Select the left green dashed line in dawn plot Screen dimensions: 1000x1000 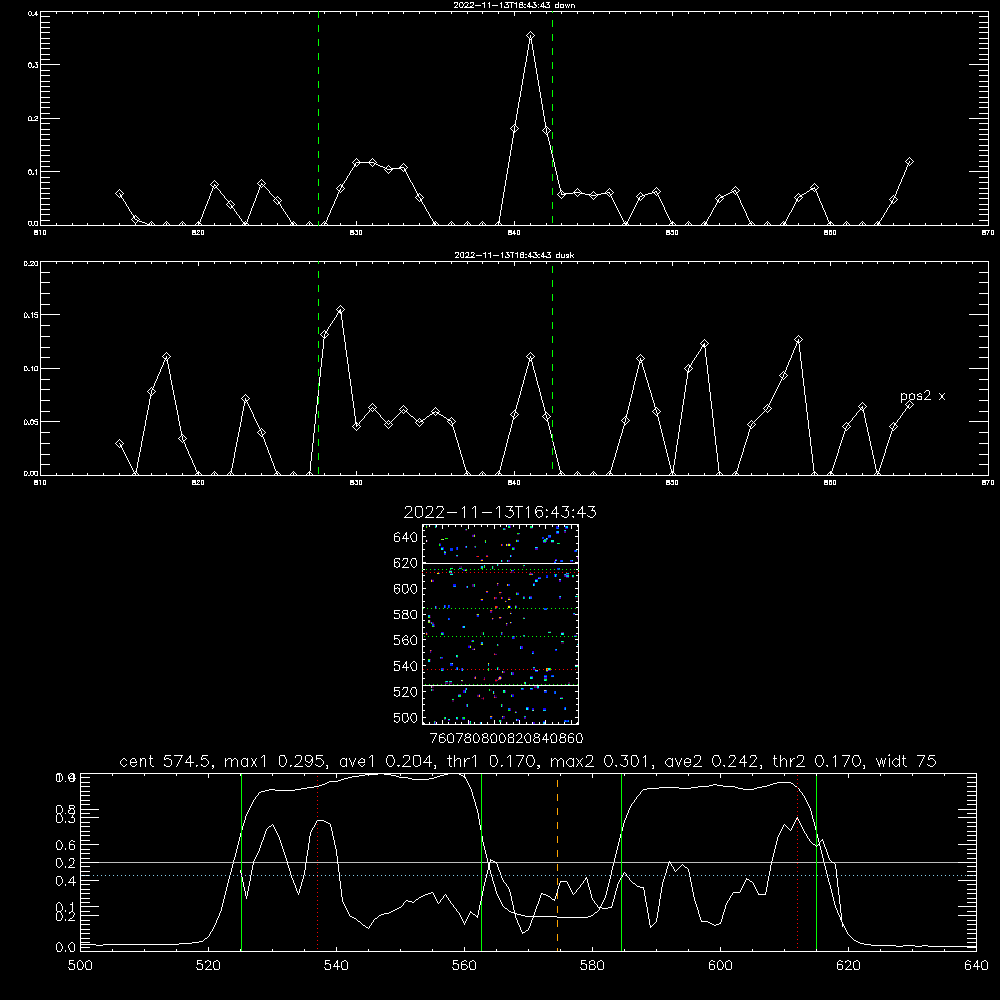tap(318, 118)
